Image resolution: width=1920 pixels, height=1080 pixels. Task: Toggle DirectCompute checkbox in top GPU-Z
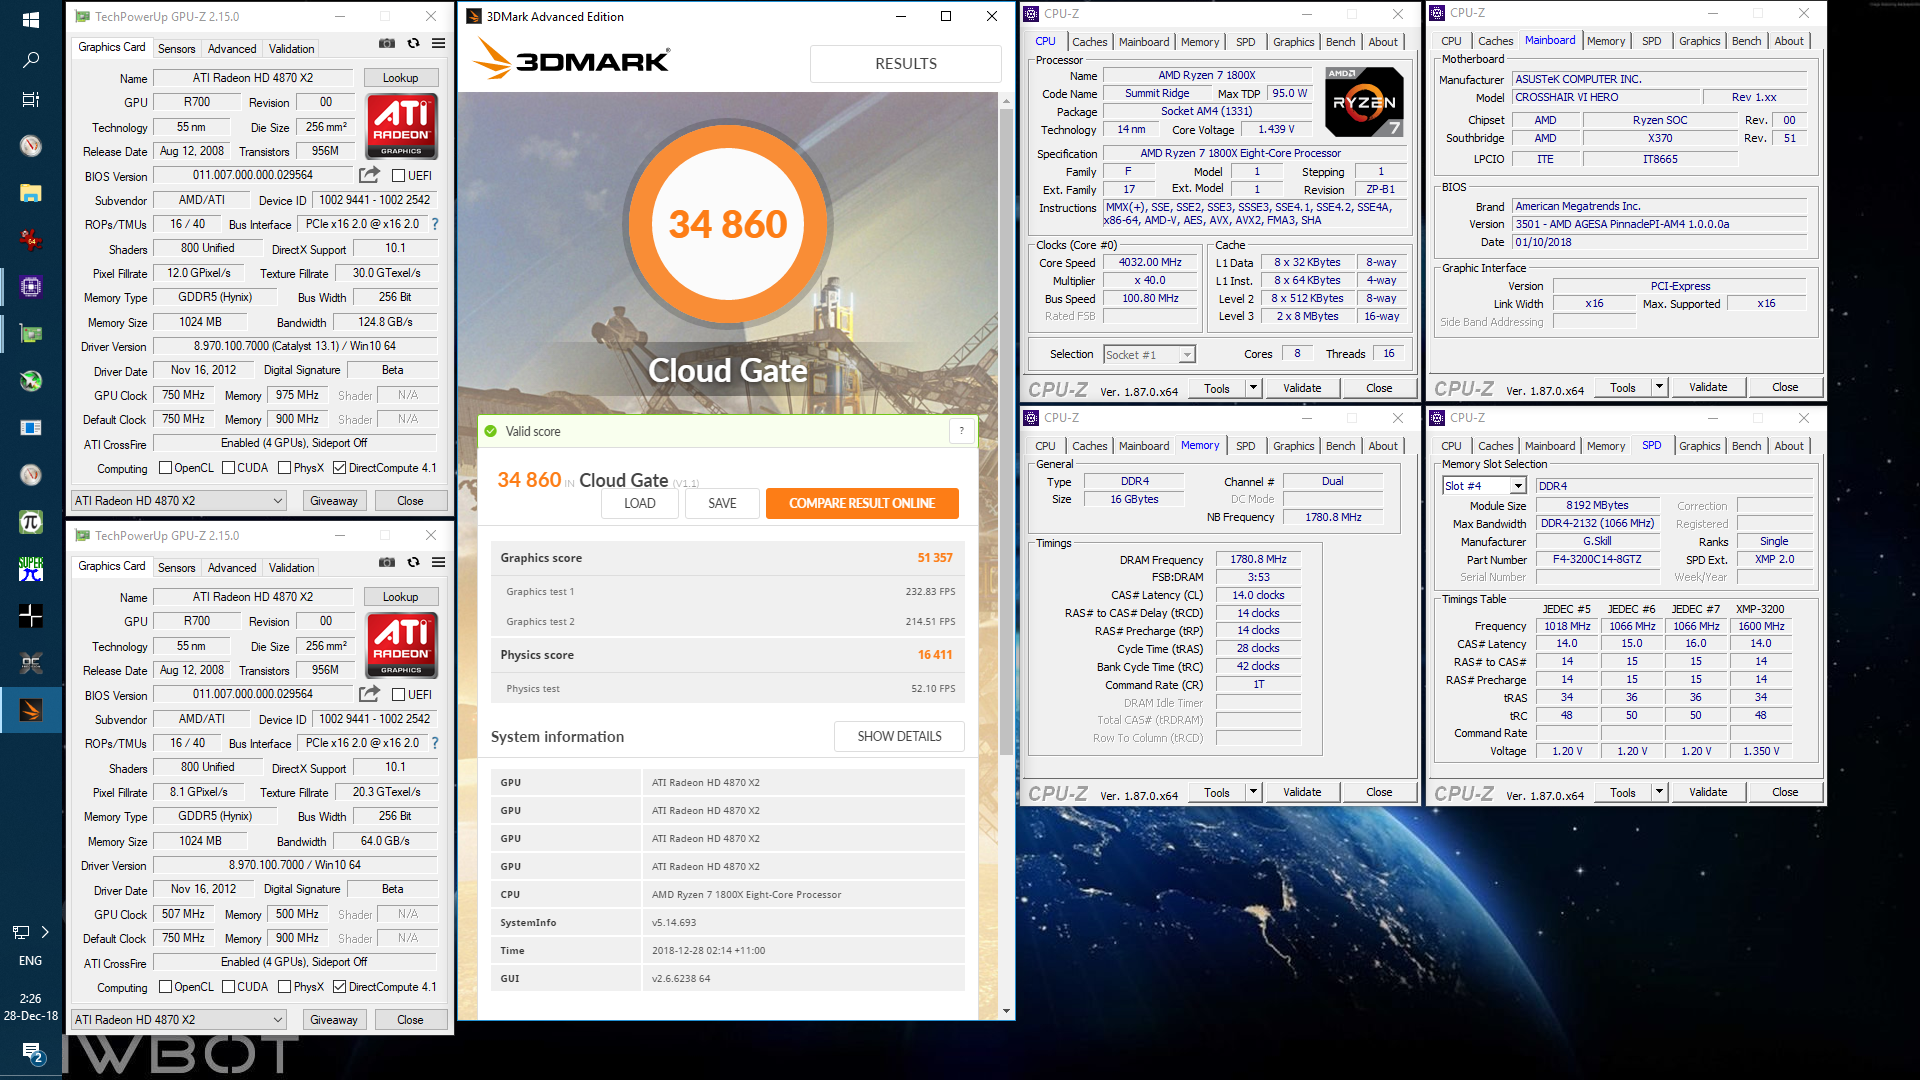pyautogui.click(x=339, y=468)
